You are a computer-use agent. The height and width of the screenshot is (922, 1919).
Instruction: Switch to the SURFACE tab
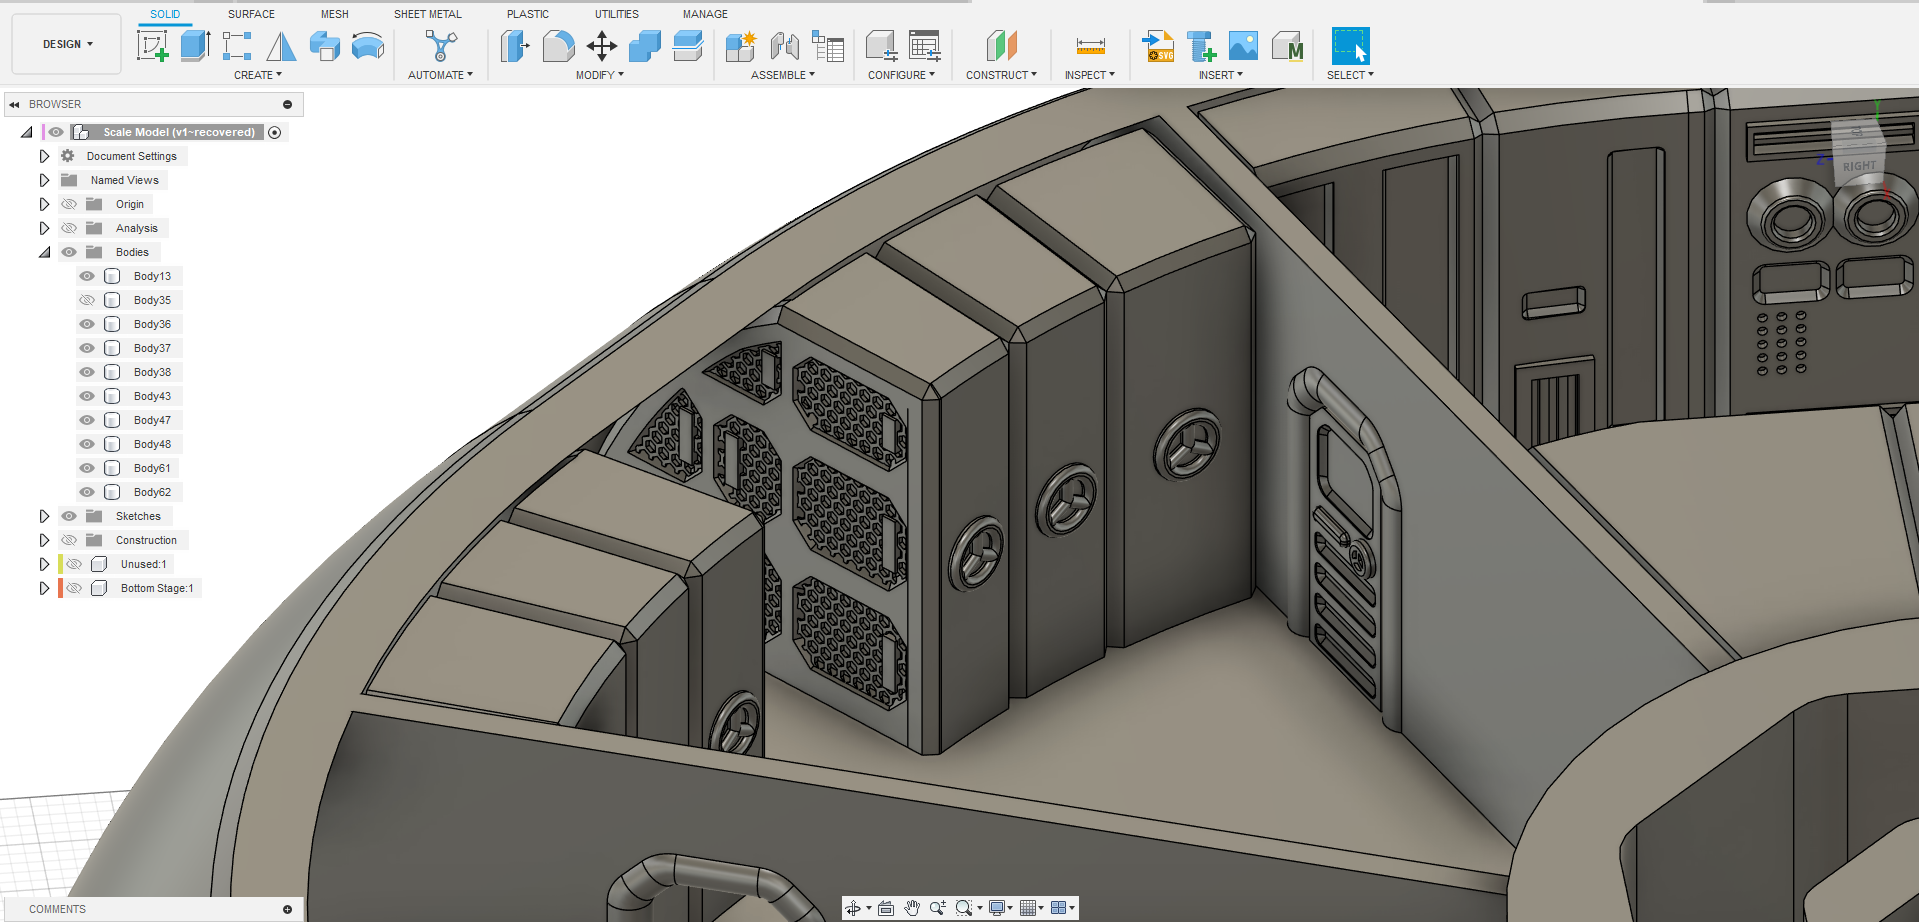(251, 14)
